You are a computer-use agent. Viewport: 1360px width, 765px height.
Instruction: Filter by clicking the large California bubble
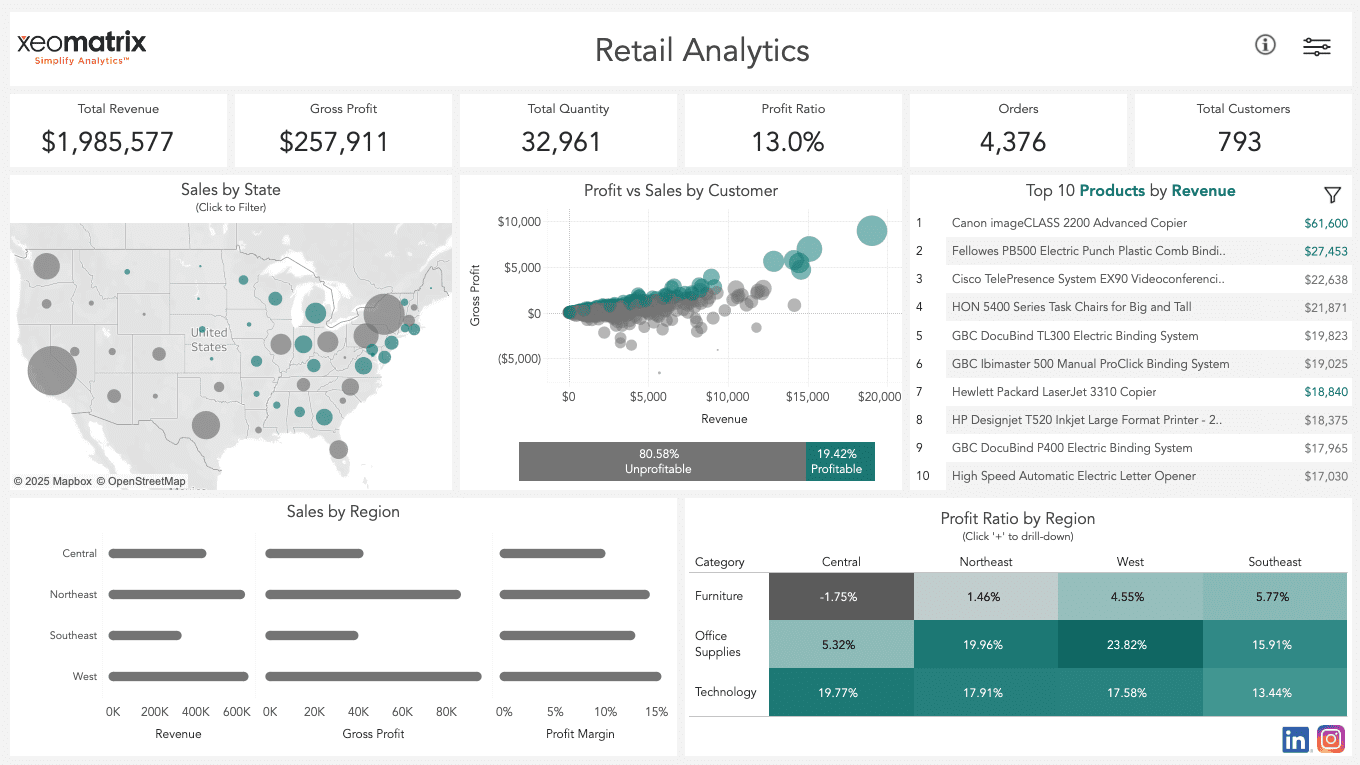click(x=52, y=370)
